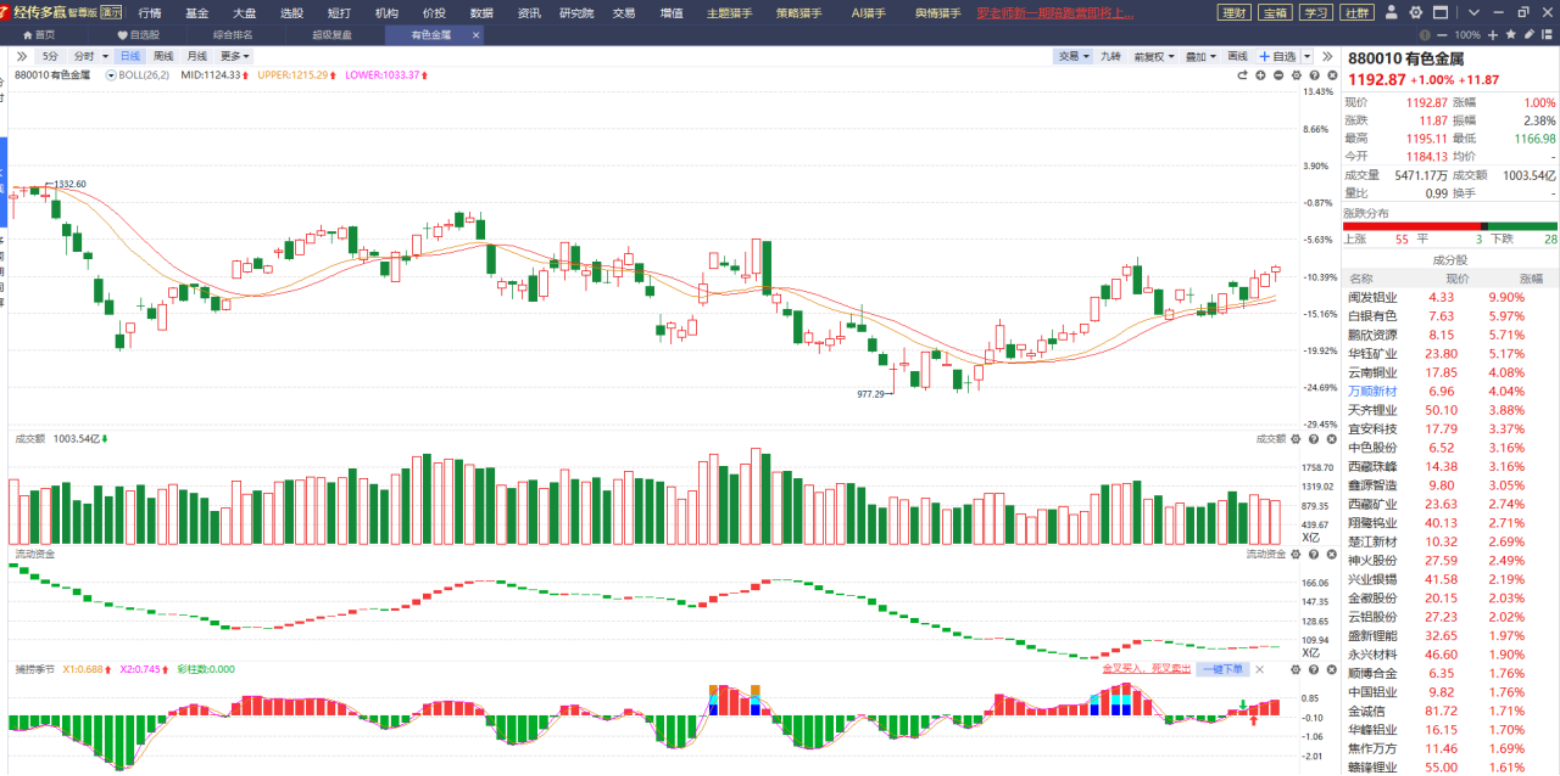Click the chart zoom-out minus icon

[x=1279, y=75]
